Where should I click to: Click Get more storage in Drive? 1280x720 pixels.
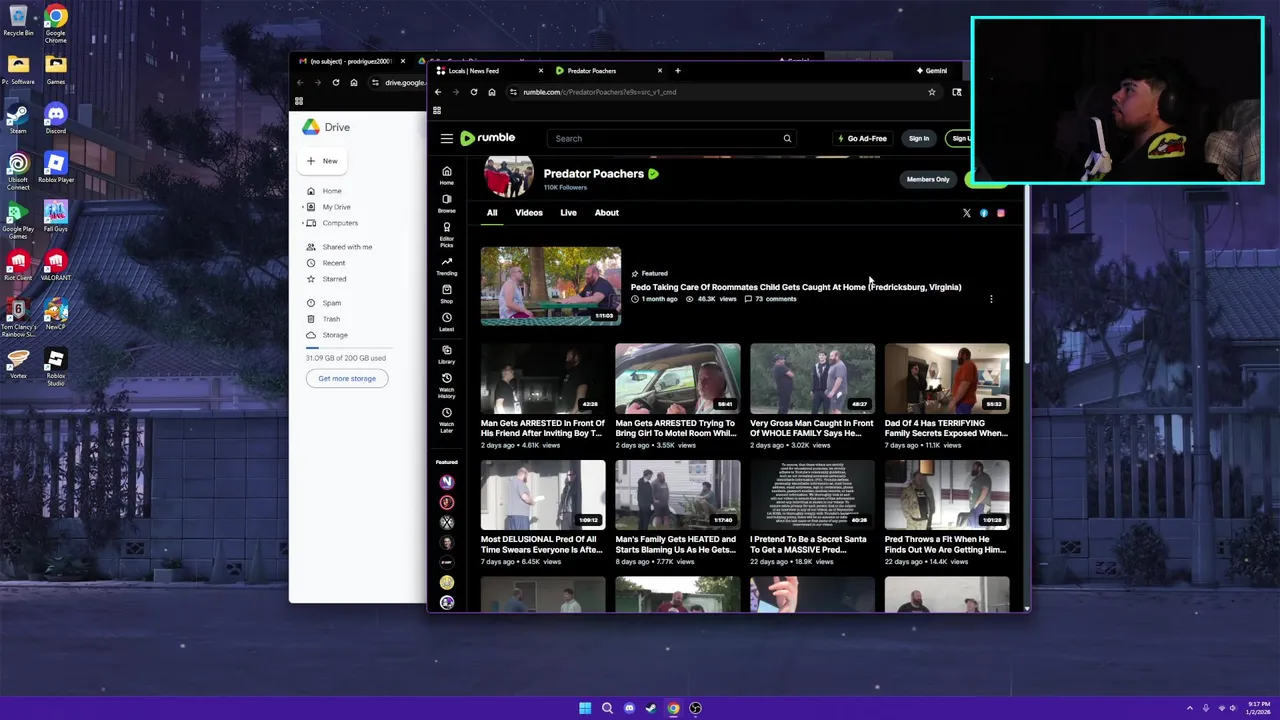coord(347,378)
